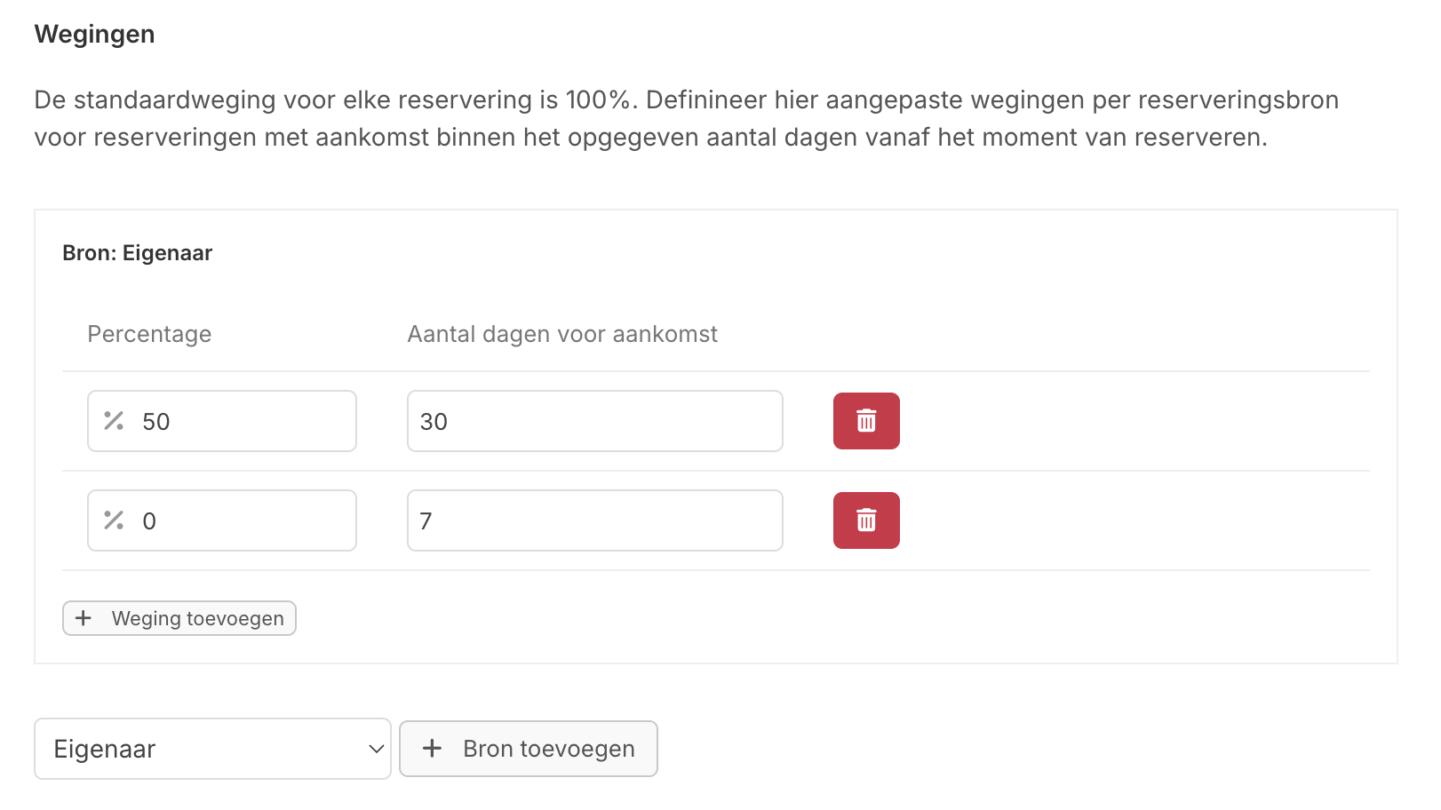Delete the 50 percent weighting row
Viewport: 1441px width, 810px height.
(866, 421)
